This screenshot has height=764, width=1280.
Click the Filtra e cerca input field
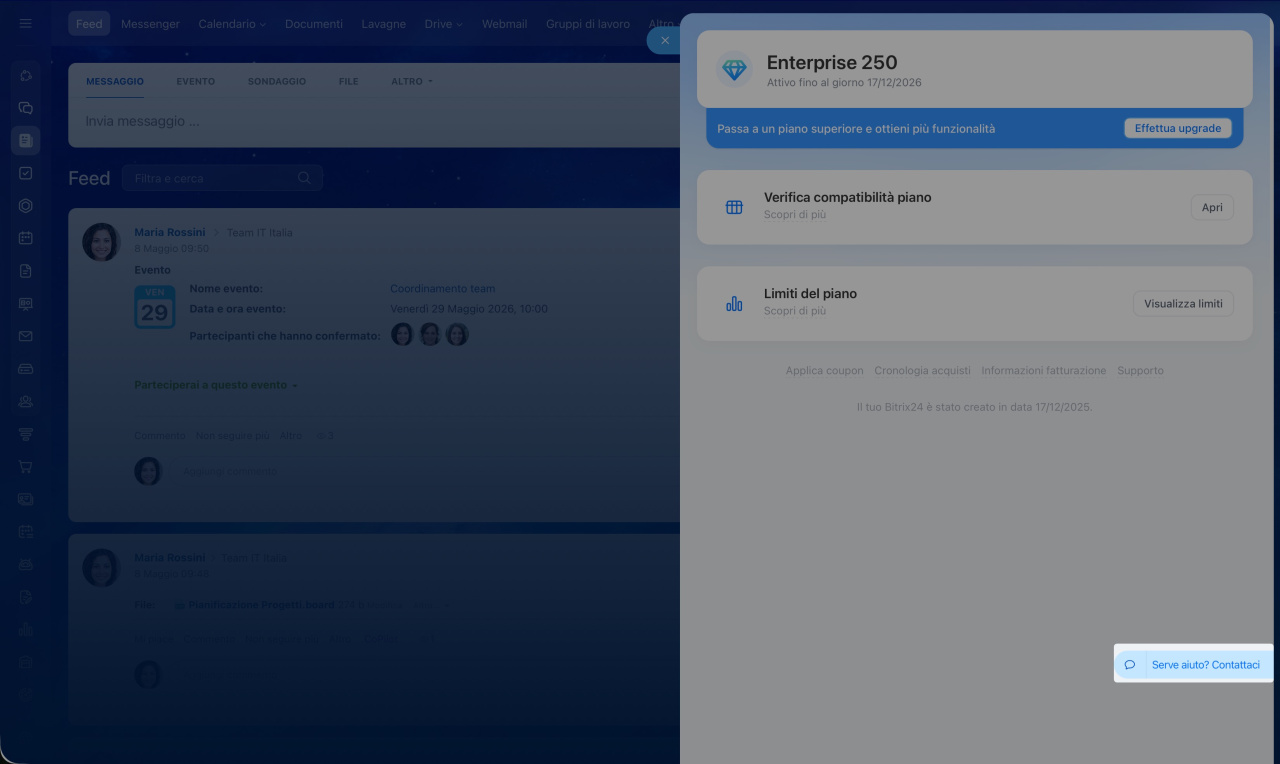222,178
